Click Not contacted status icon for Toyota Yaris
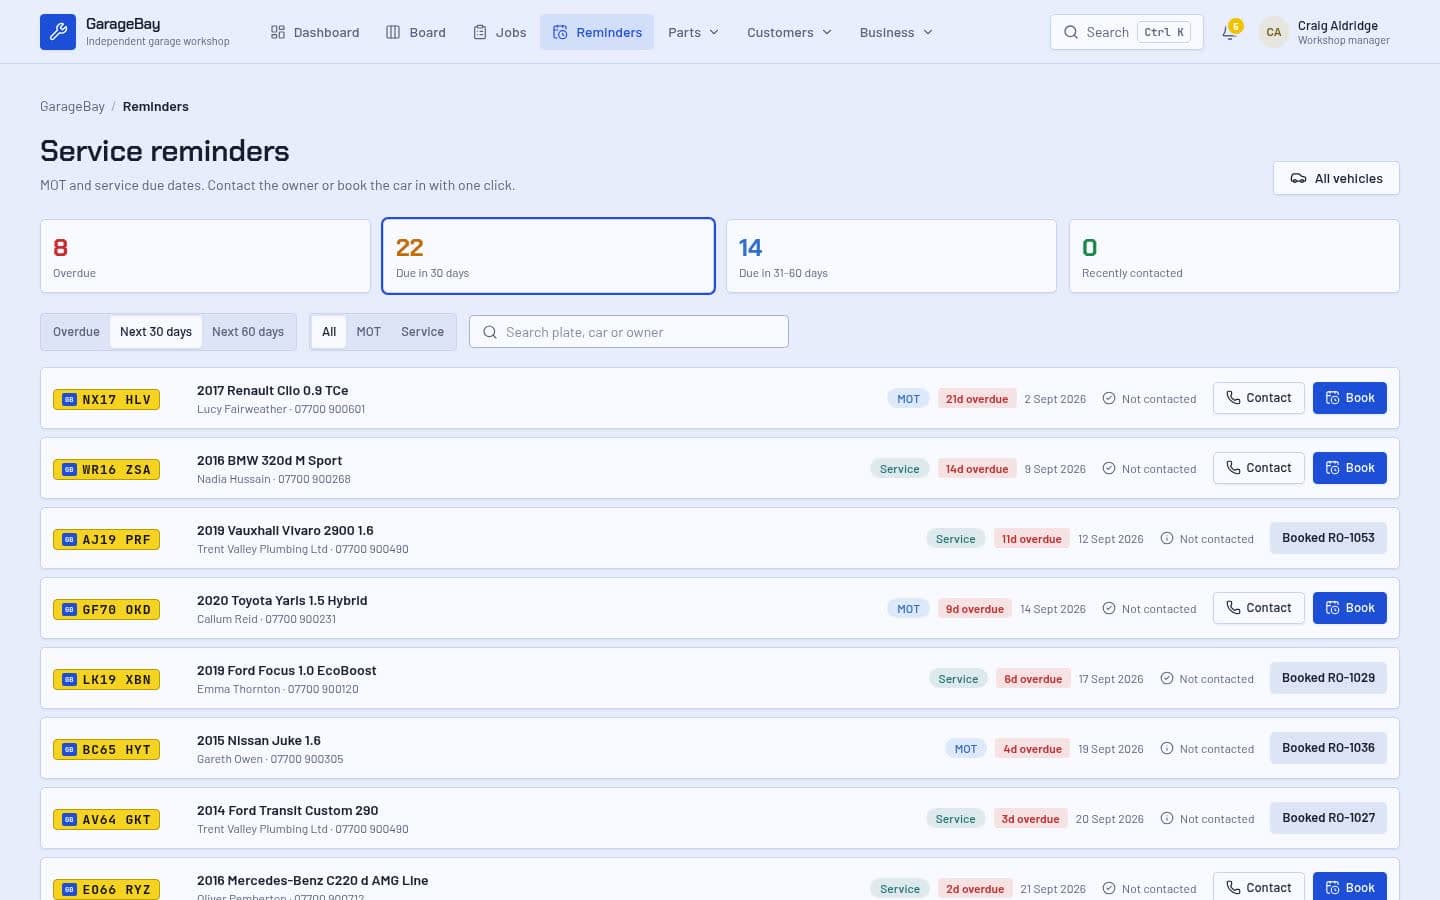 [1109, 608]
